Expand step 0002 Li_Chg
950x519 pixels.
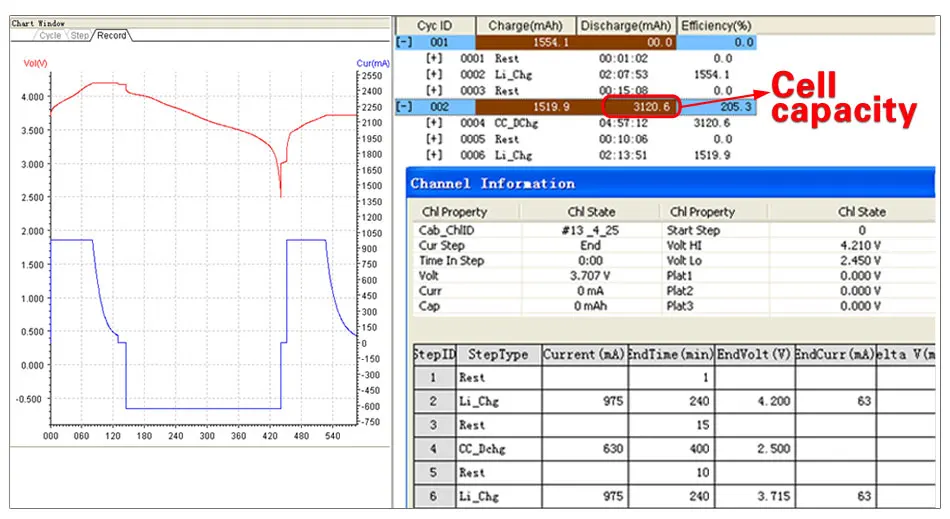point(434,75)
